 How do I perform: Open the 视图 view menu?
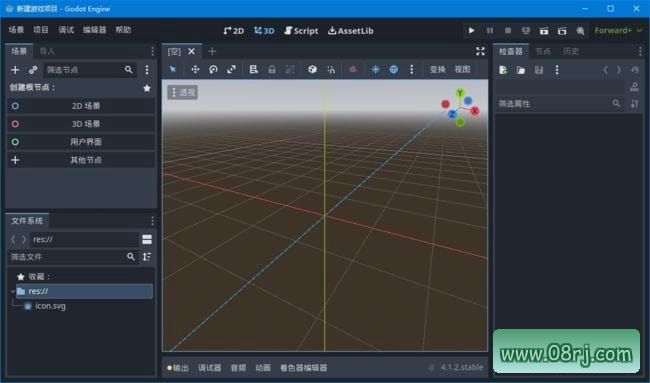[x=462, y=69]
